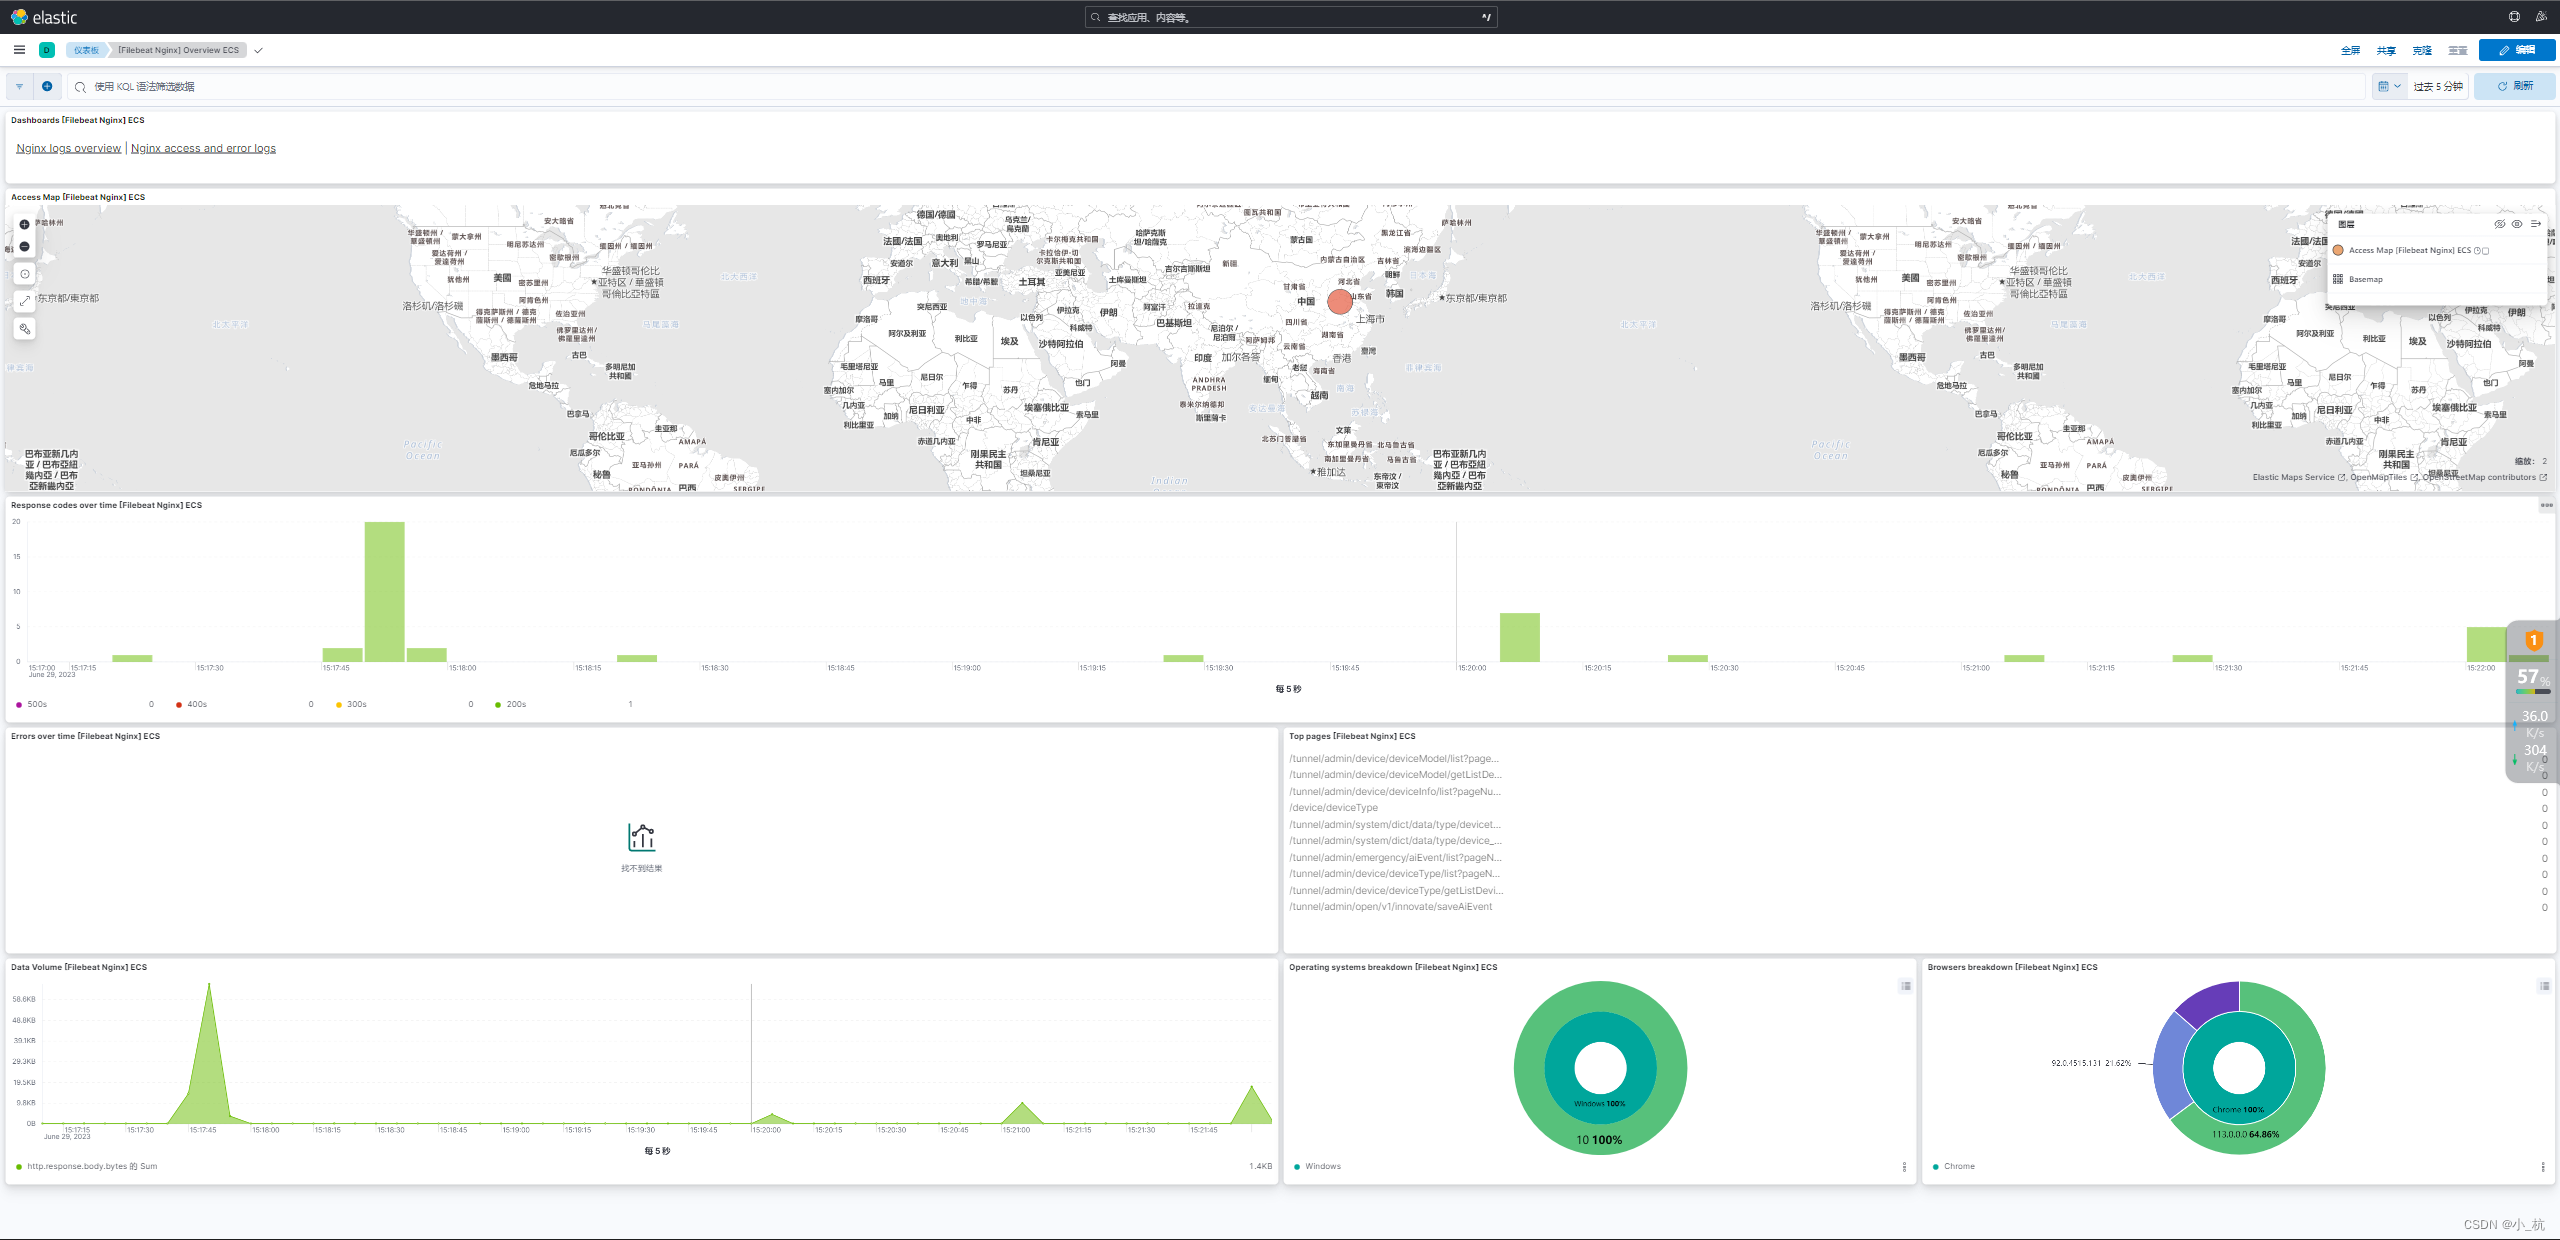Image resolution: width=2560 pixels, height=1240 pixels.
Task: Click the purple slice in Browsers donut
Action: coord(2210,1002)
